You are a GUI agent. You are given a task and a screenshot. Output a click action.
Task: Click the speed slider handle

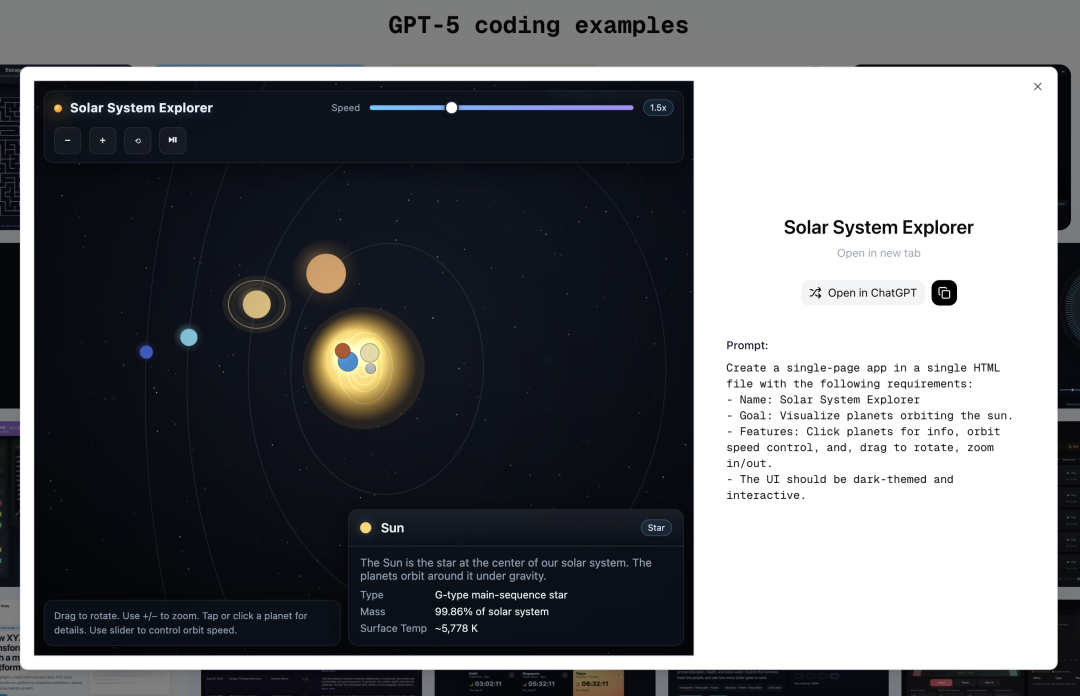(x=451, y=108)
